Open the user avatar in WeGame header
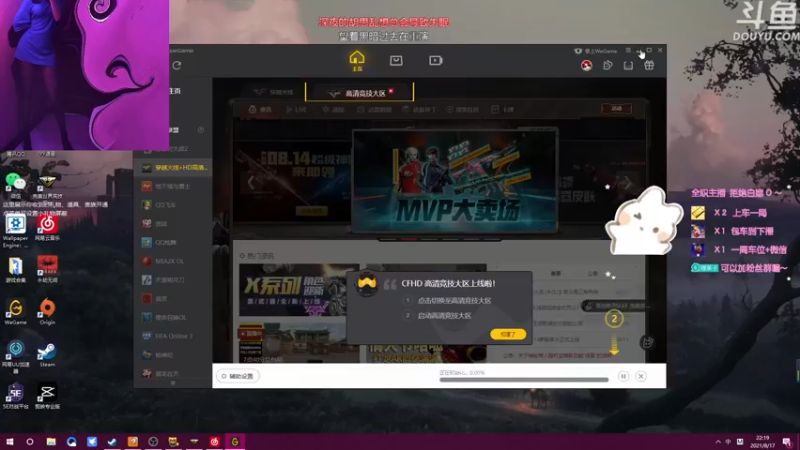Screen dimensions: 800x450 [587, 65]
